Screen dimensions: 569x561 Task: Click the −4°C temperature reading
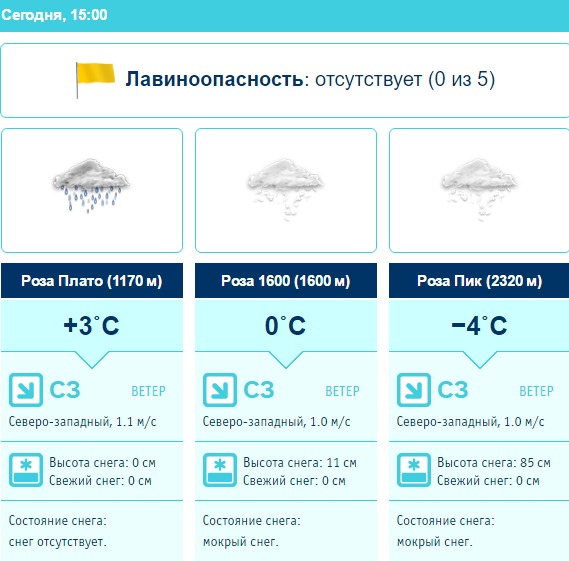[x=479, y=325]
